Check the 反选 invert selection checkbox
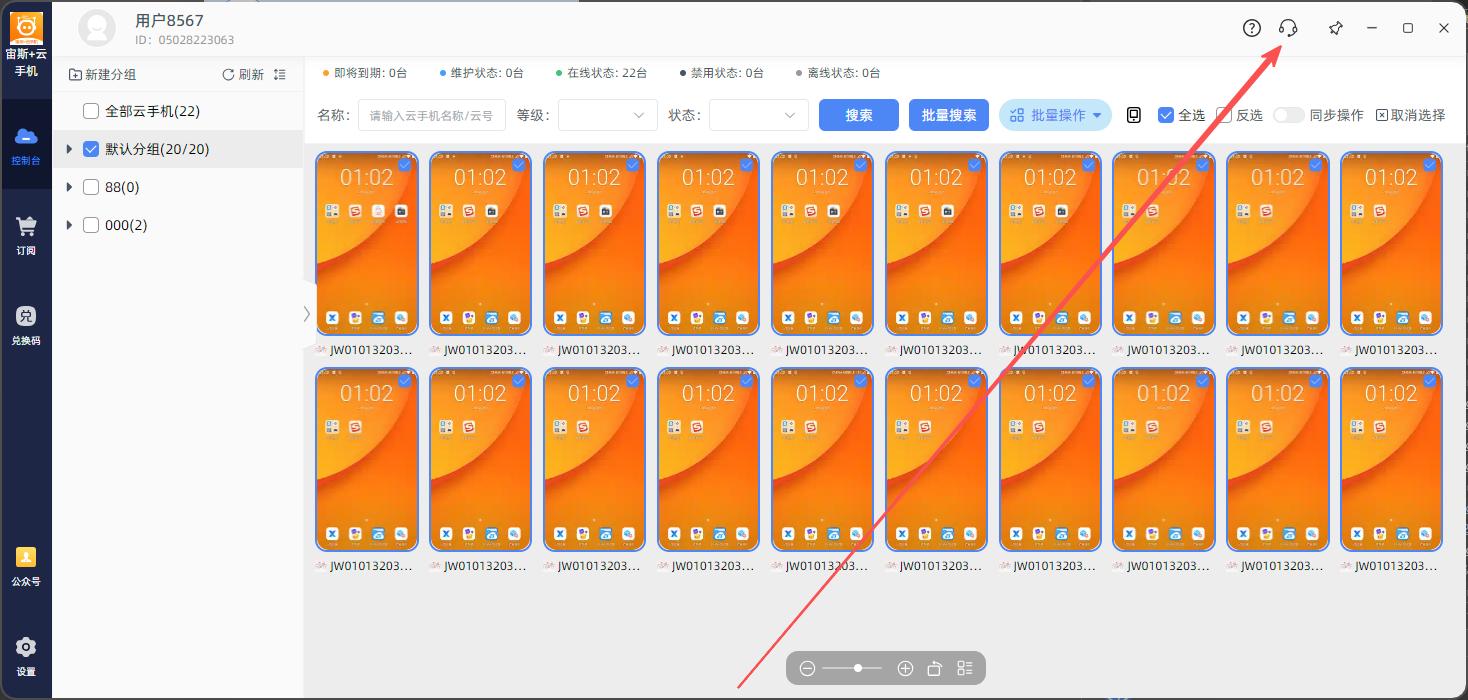 point(1224,115)
